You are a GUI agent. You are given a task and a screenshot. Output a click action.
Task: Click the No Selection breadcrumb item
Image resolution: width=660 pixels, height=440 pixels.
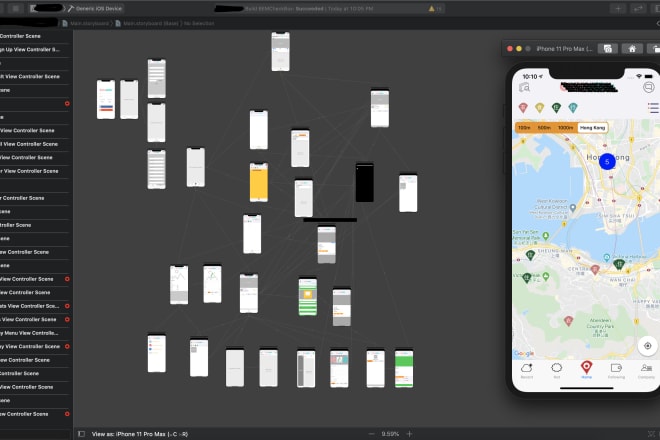[199, 23]
